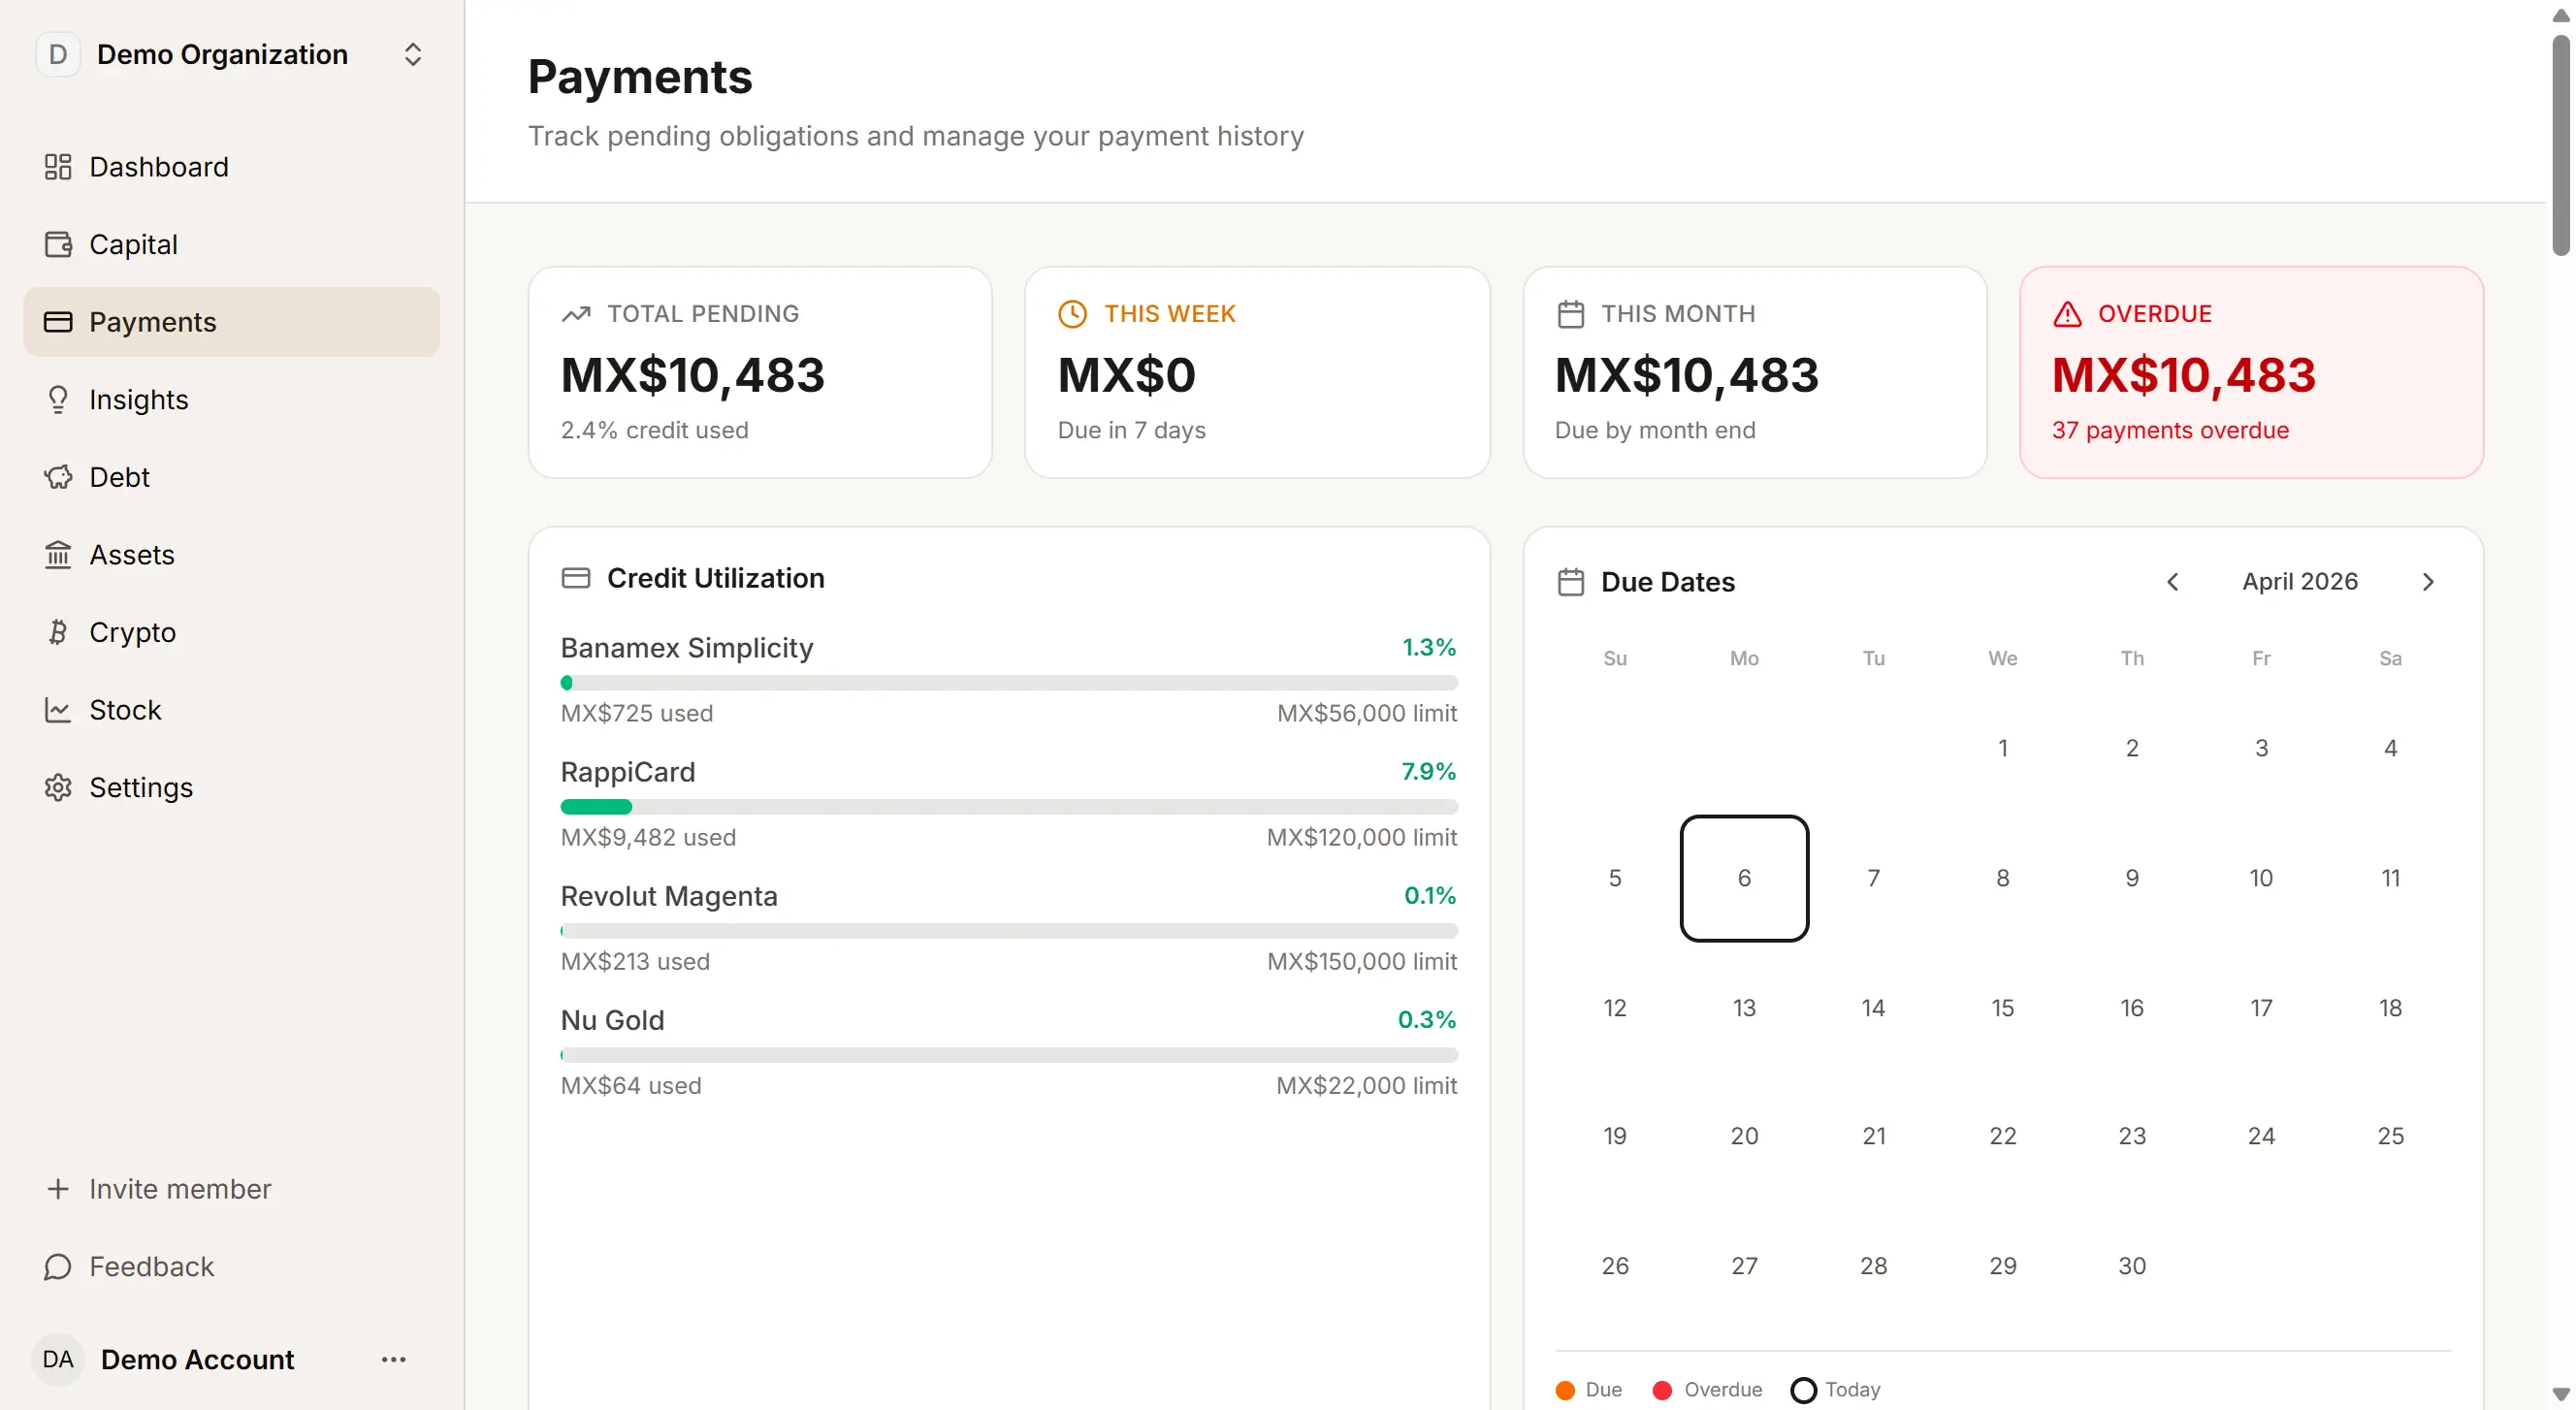
Task: Click the '7.9%' RappiCard percentage
Action: pos(1428,772)
